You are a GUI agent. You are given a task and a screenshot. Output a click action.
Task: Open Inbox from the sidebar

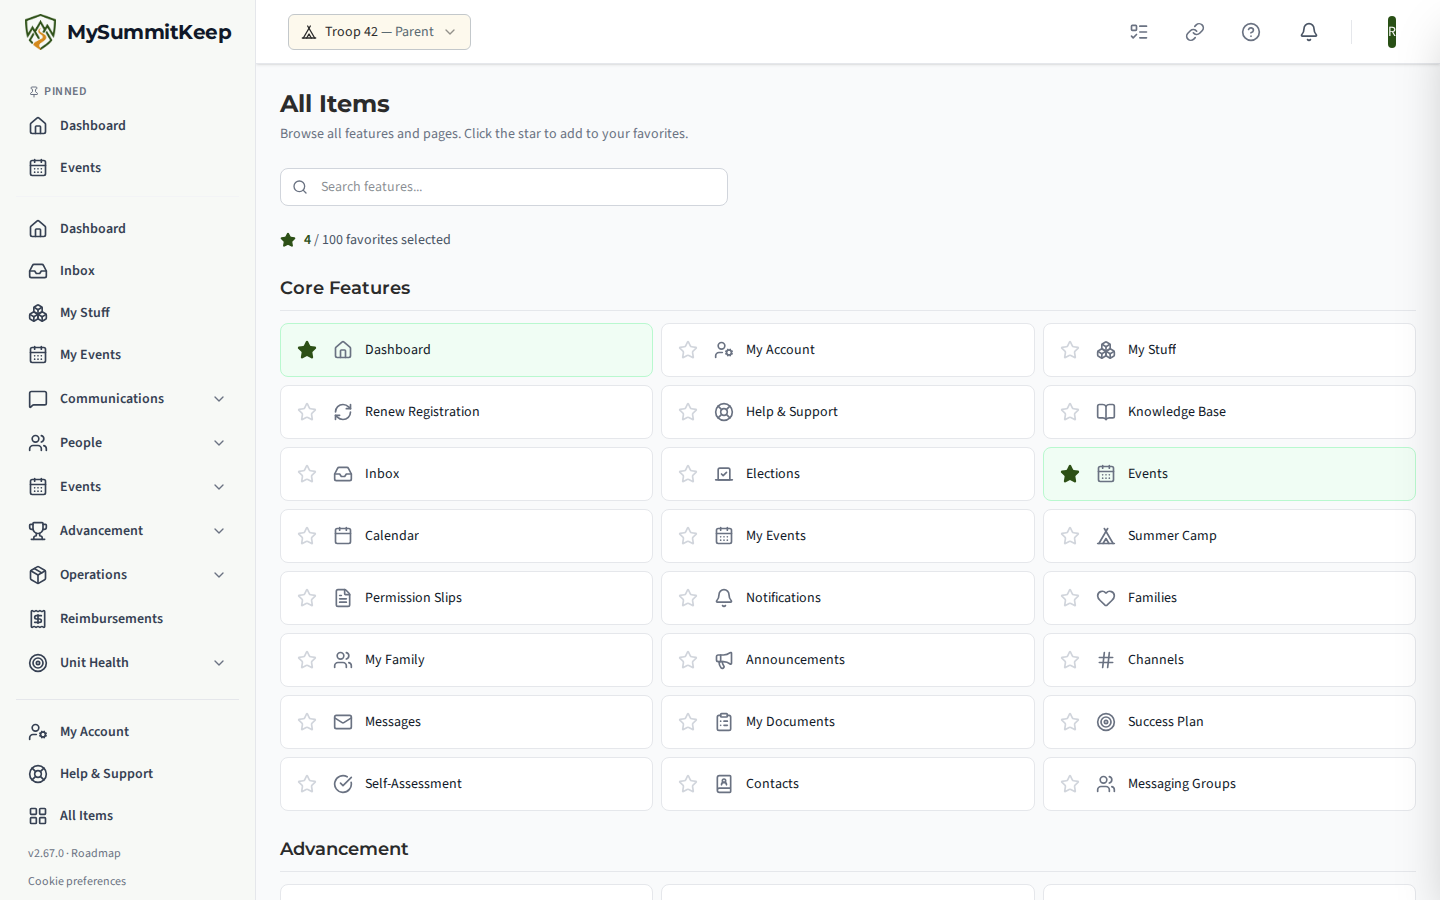[128, 271]
